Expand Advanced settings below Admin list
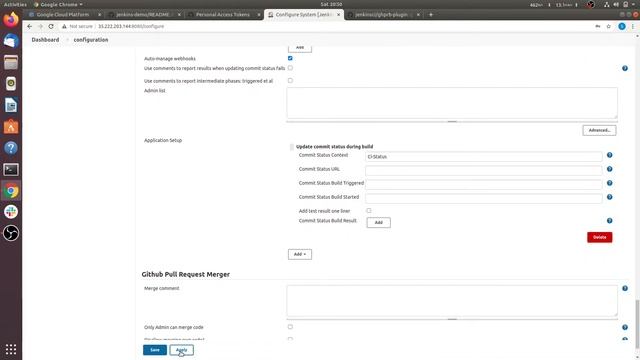 coord(599,130)
